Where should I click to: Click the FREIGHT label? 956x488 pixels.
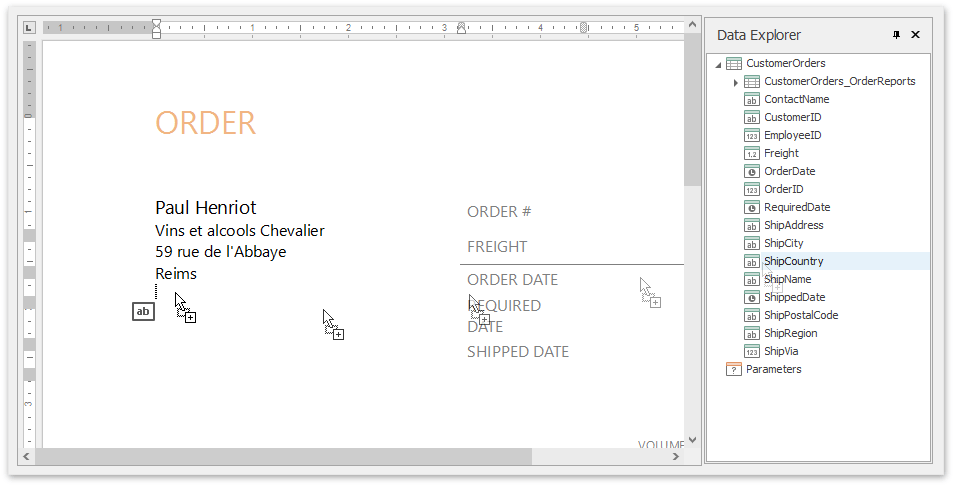[x=497, y=247]
